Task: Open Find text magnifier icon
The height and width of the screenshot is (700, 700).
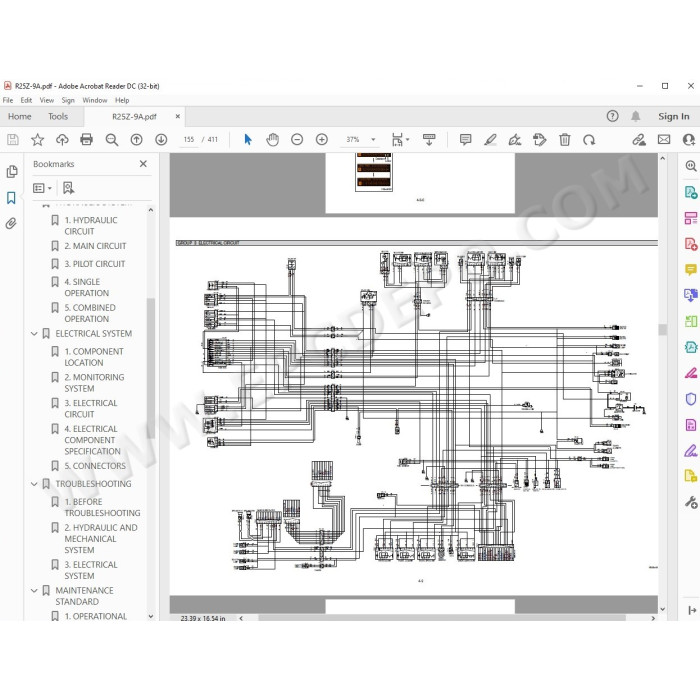Action: [112, 140]
